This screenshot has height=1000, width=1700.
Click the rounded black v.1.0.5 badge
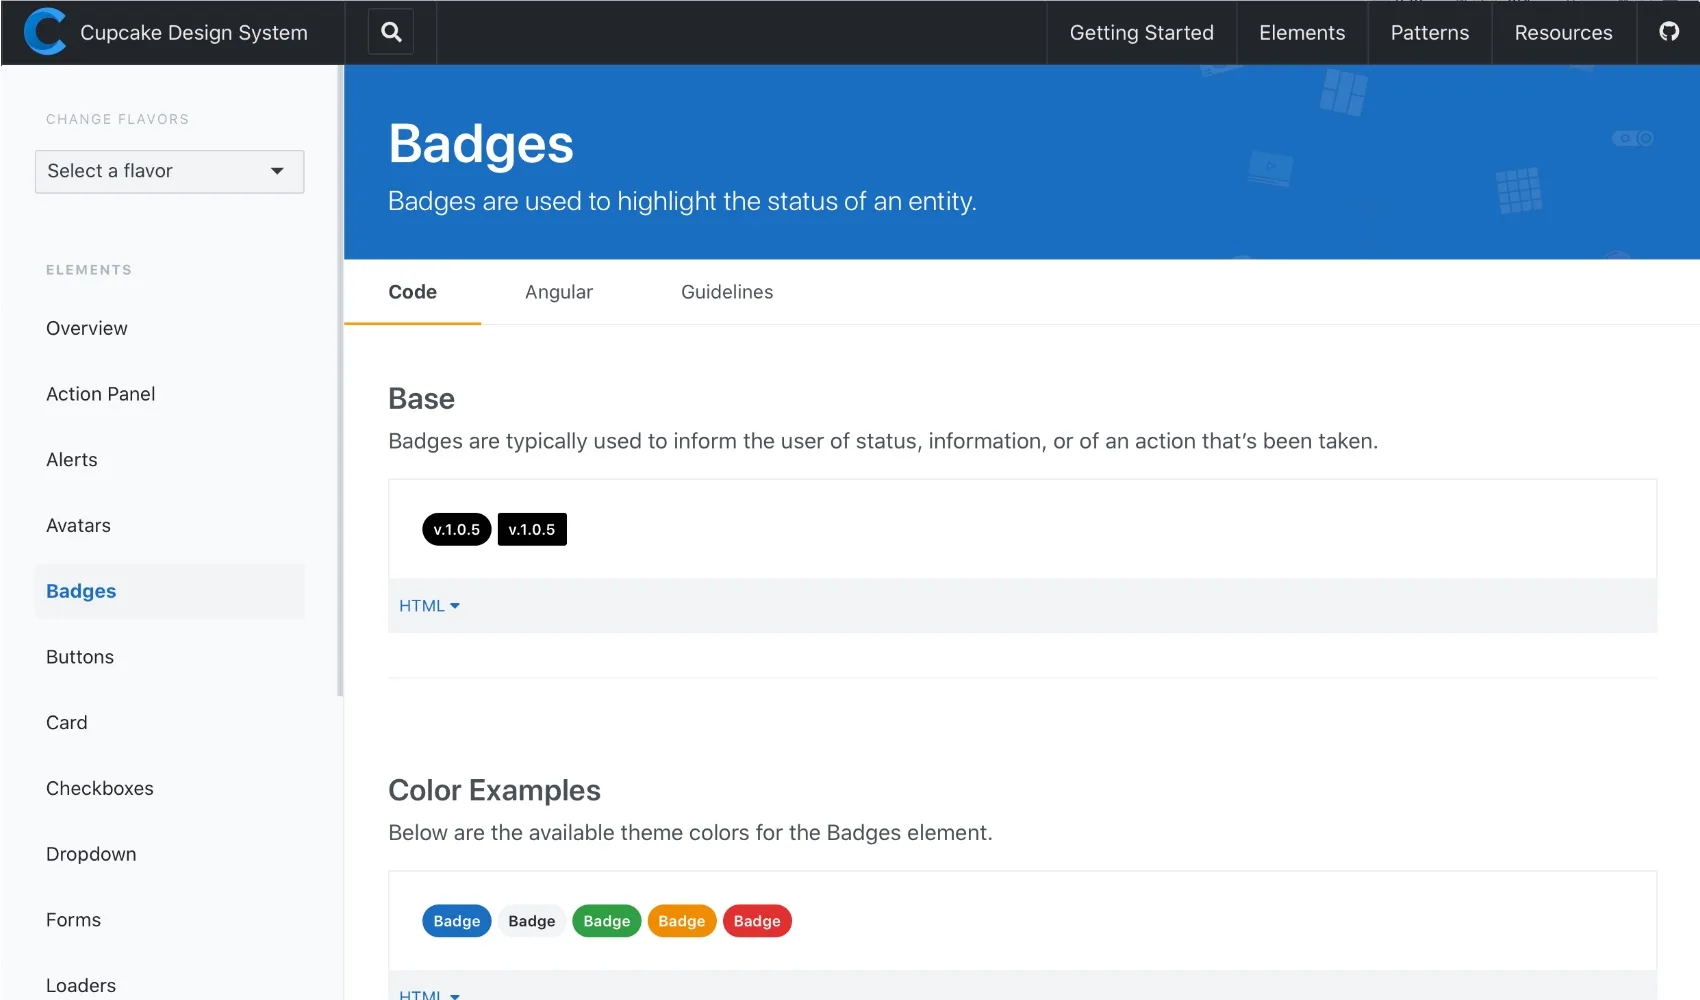(x=456, y=529)
